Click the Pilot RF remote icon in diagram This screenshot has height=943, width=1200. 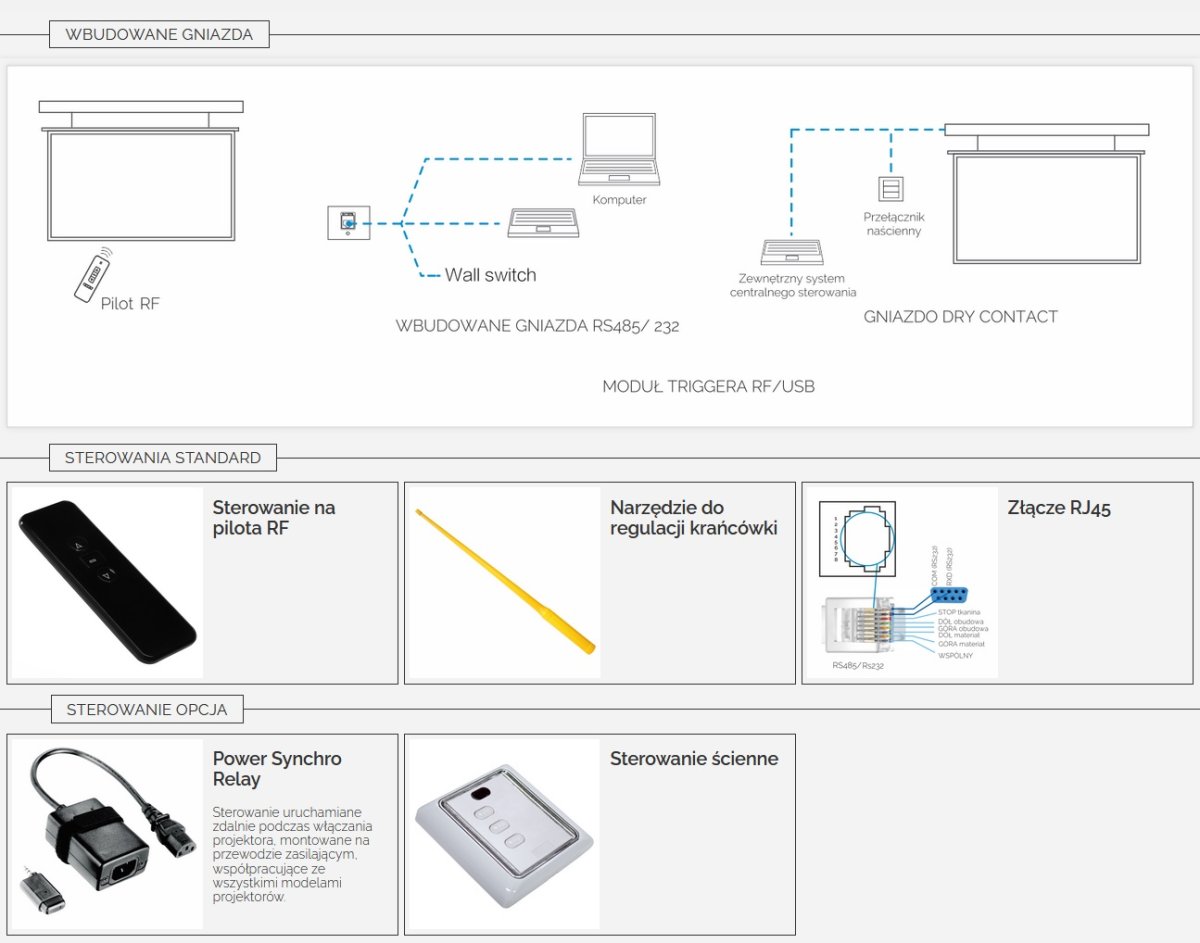(x=94, y=274)
